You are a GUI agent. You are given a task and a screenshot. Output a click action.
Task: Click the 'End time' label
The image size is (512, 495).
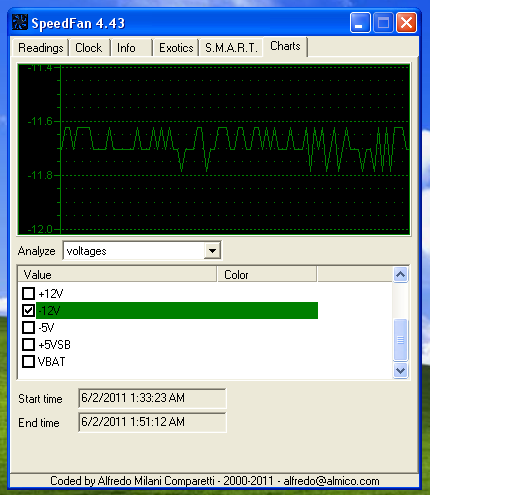(39, 423)
